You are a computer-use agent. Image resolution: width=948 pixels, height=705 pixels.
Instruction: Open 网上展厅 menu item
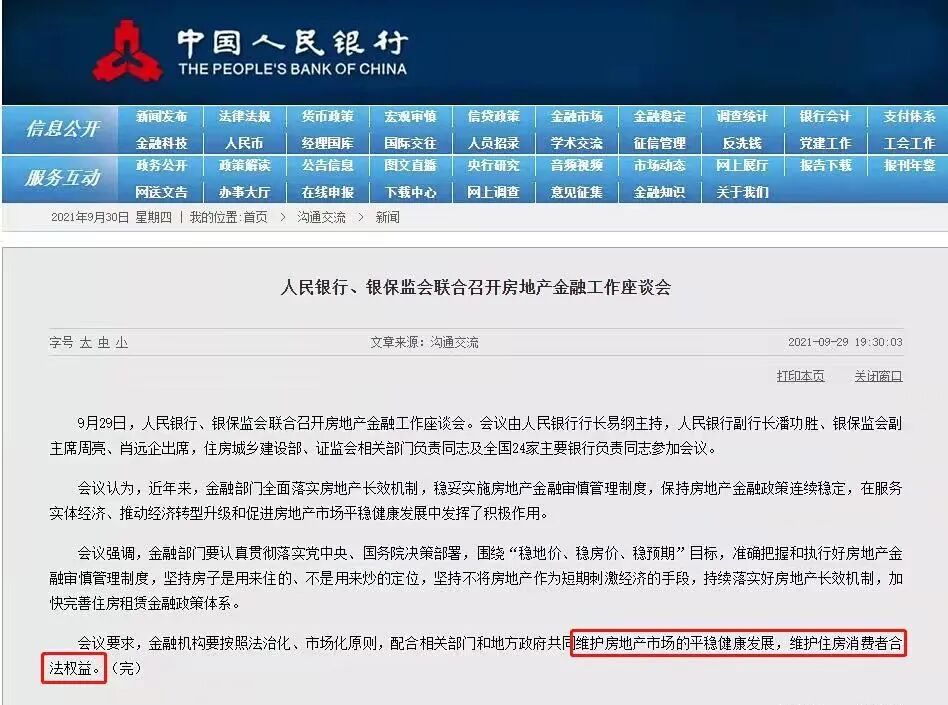pyautogui.click(x=742, y=165)
